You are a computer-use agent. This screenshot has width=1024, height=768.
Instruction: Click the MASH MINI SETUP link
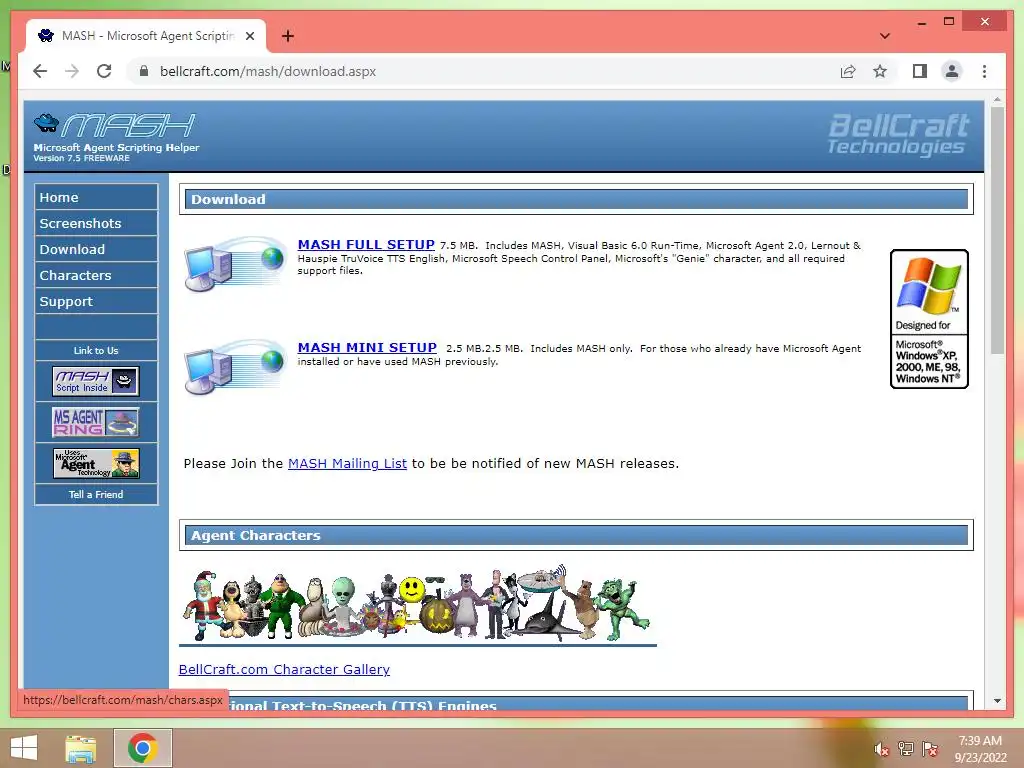(367, 347)
